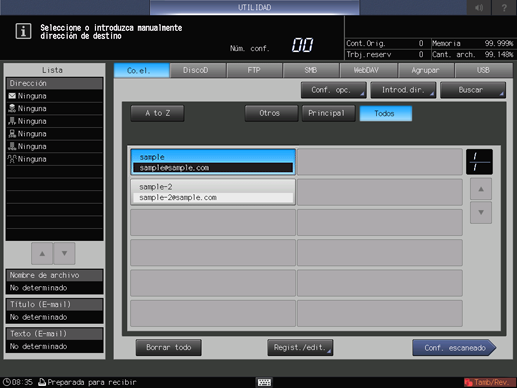Select the email envelope Ninguna row
This screenshot has height=388, width=517.
pyautogui.click(x=54, y=96)
